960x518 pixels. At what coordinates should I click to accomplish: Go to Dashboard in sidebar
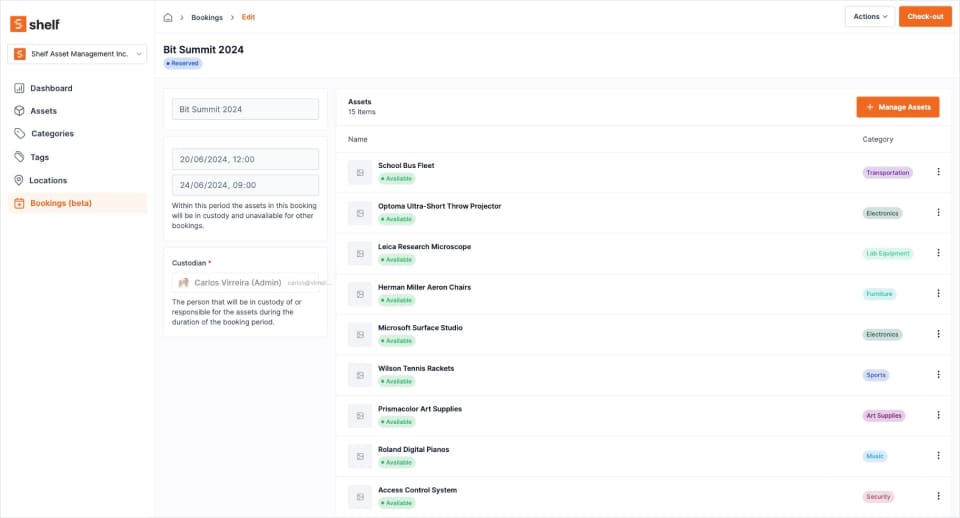pos(77,88)
